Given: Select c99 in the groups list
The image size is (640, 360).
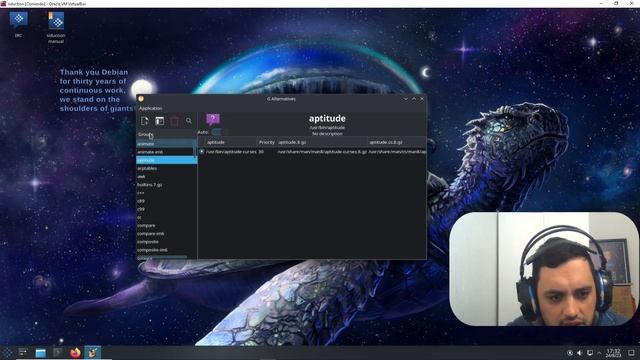Looking at the screenshot, I should tap(167, 209).
